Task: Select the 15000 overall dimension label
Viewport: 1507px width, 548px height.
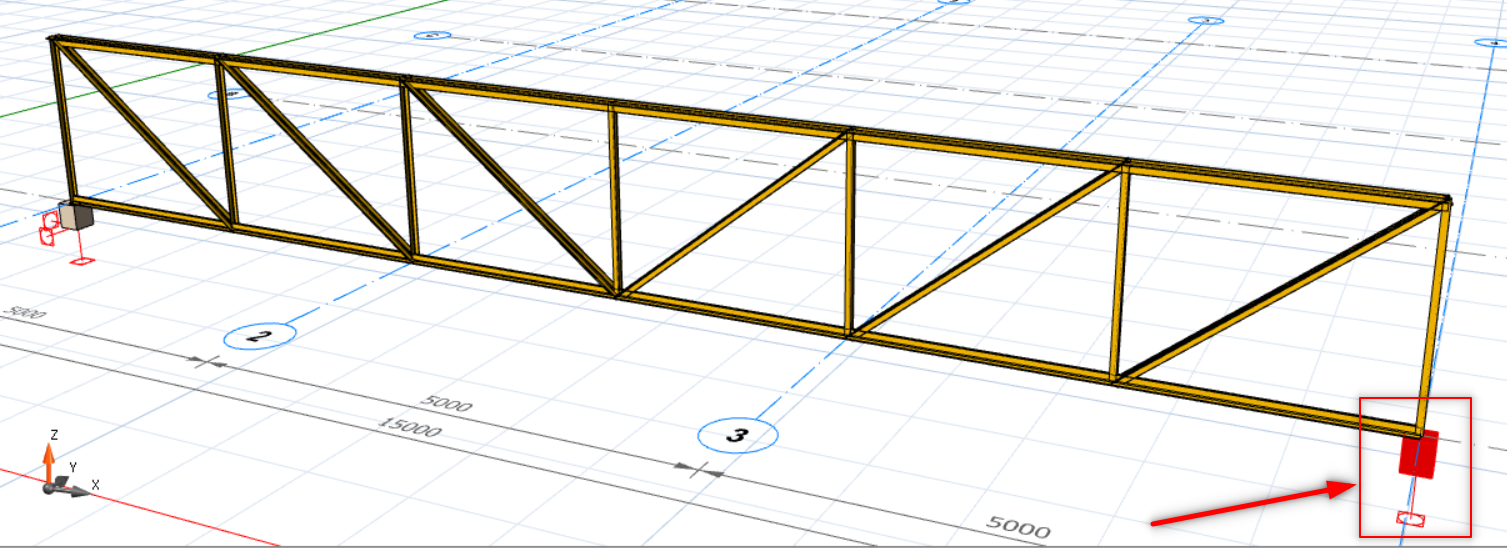Action: (x=408, y=429)
